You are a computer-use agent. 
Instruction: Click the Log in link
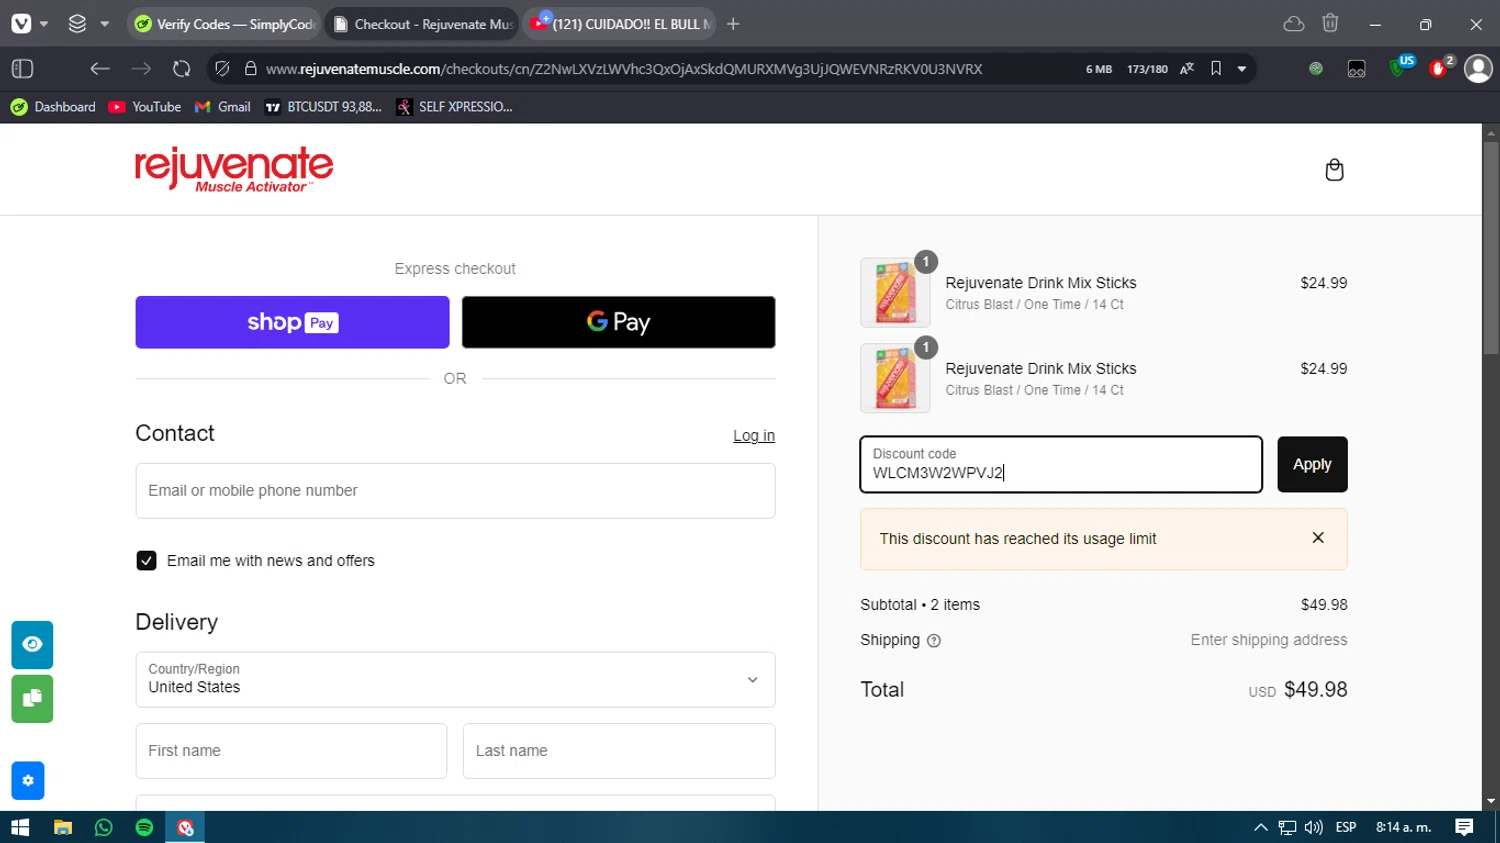[x=754, y=436]
